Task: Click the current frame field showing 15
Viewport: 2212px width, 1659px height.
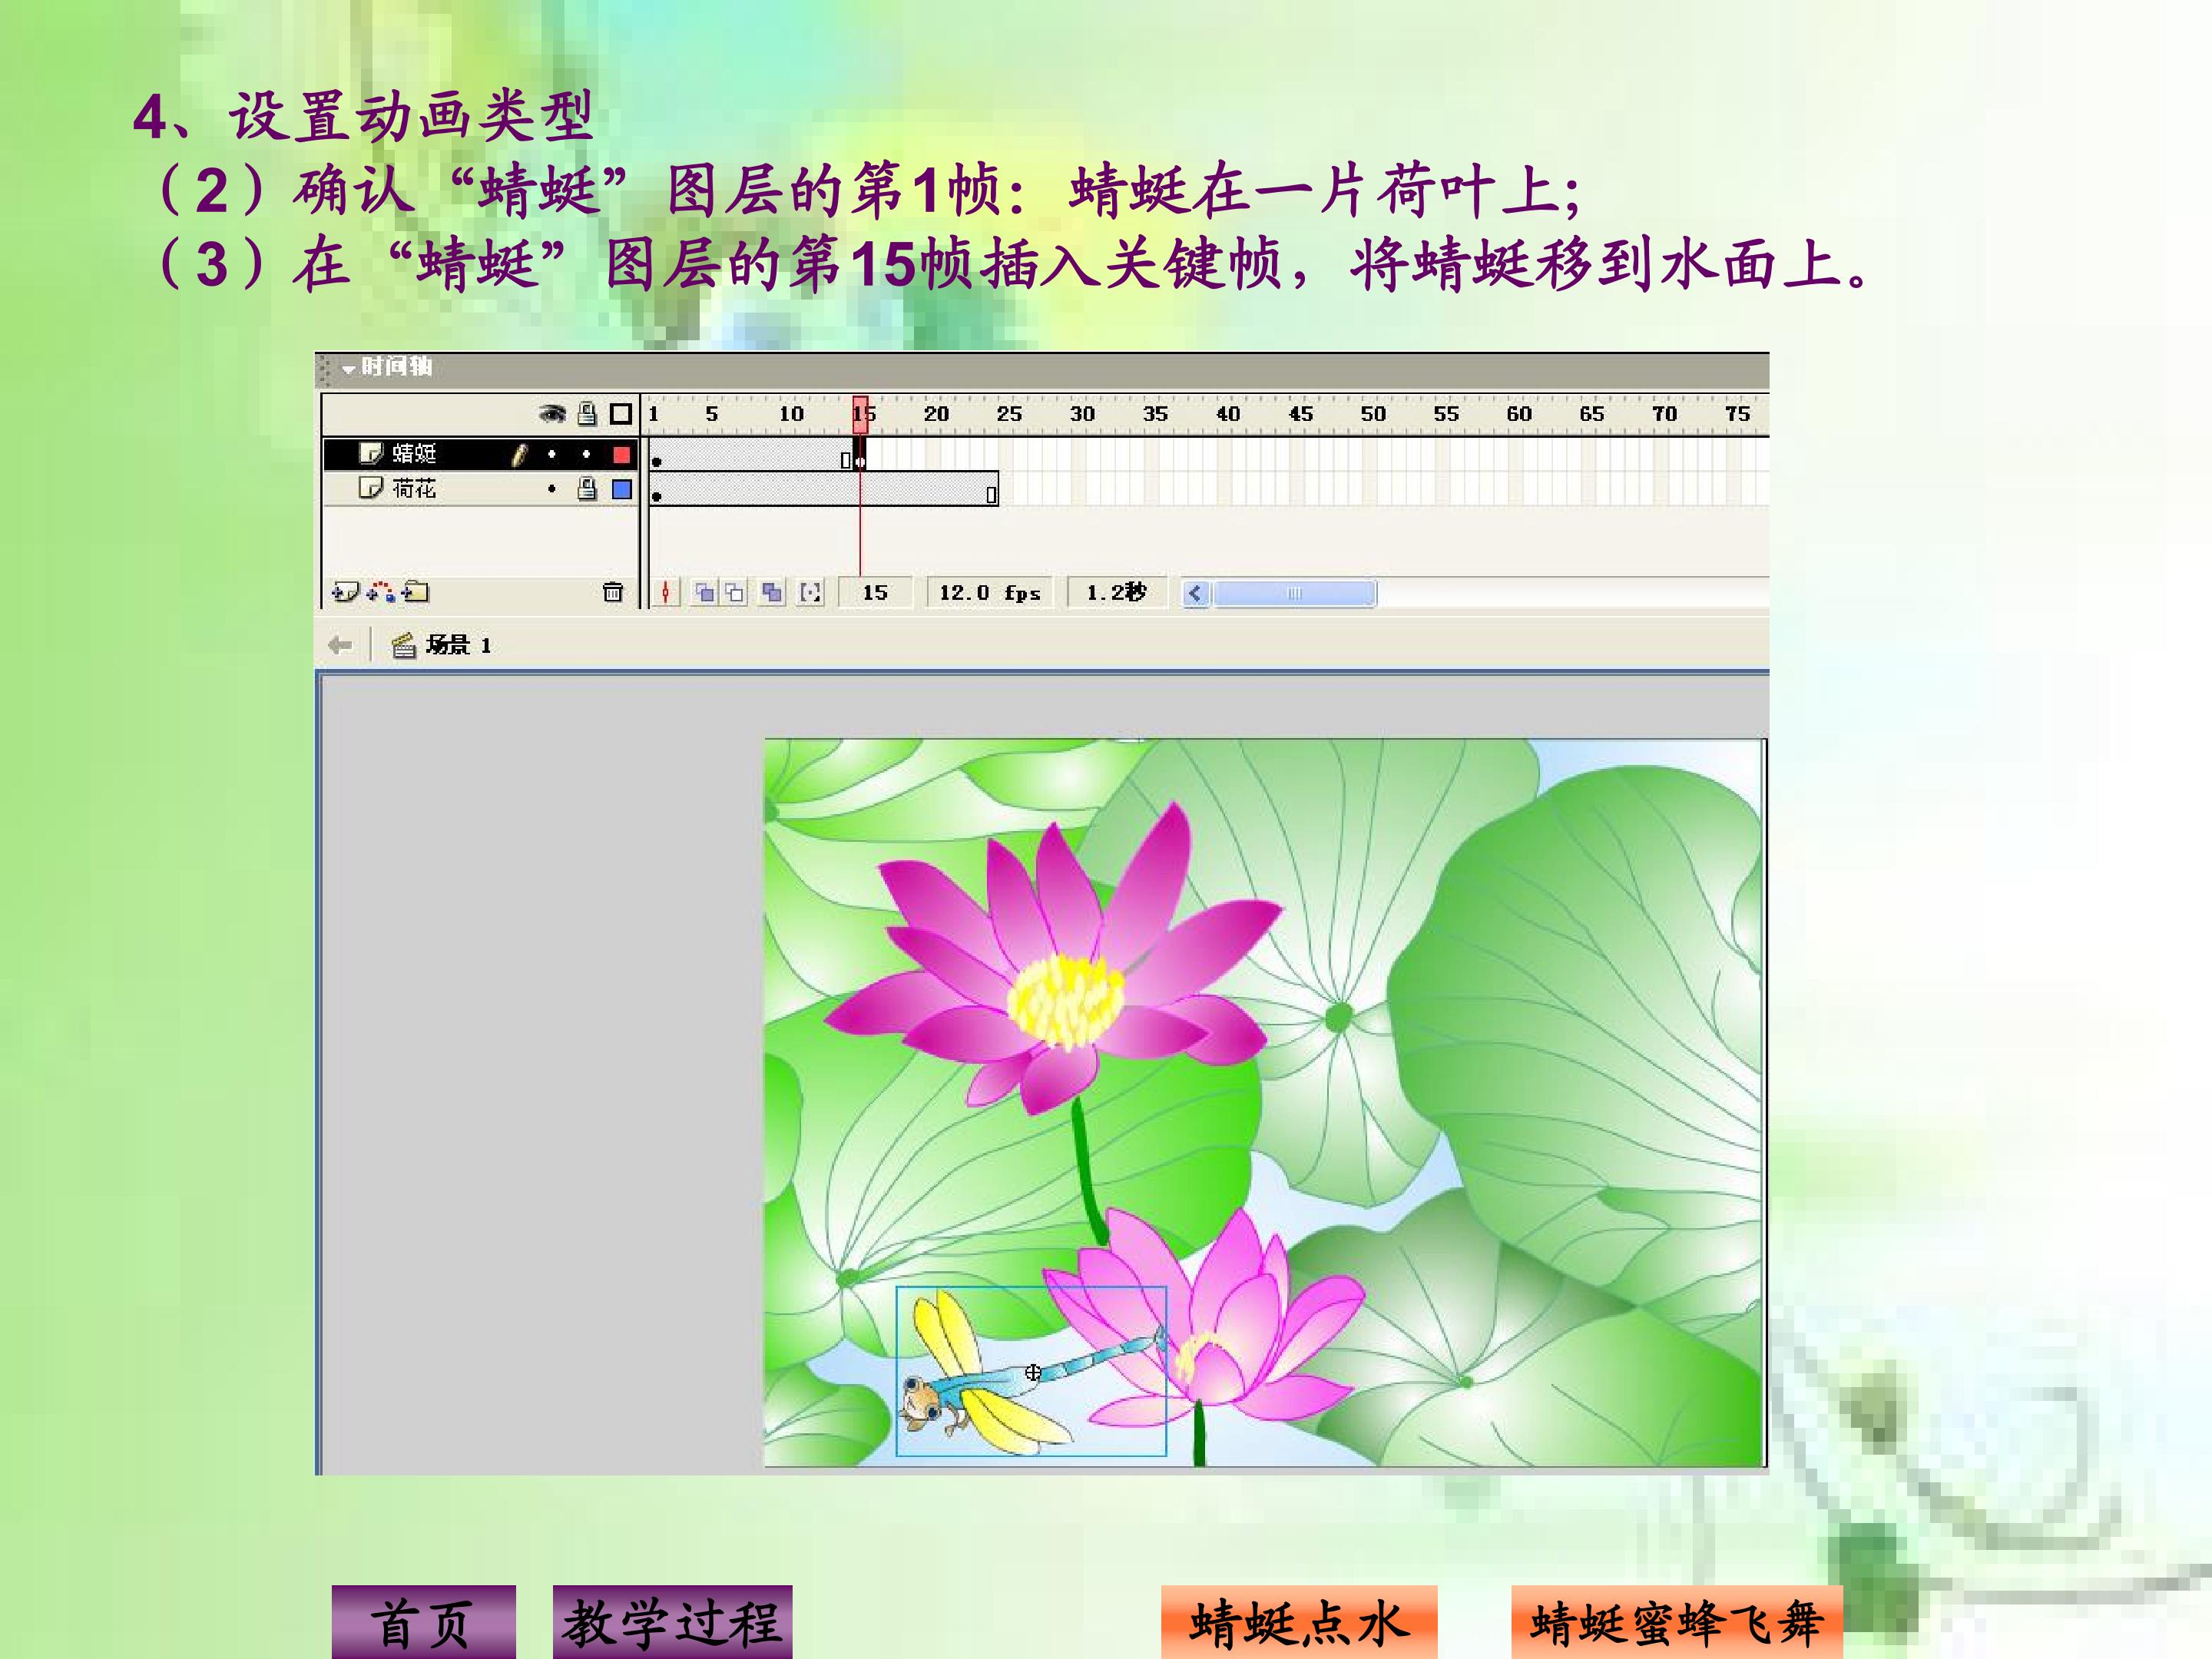Action: point(875,593)
